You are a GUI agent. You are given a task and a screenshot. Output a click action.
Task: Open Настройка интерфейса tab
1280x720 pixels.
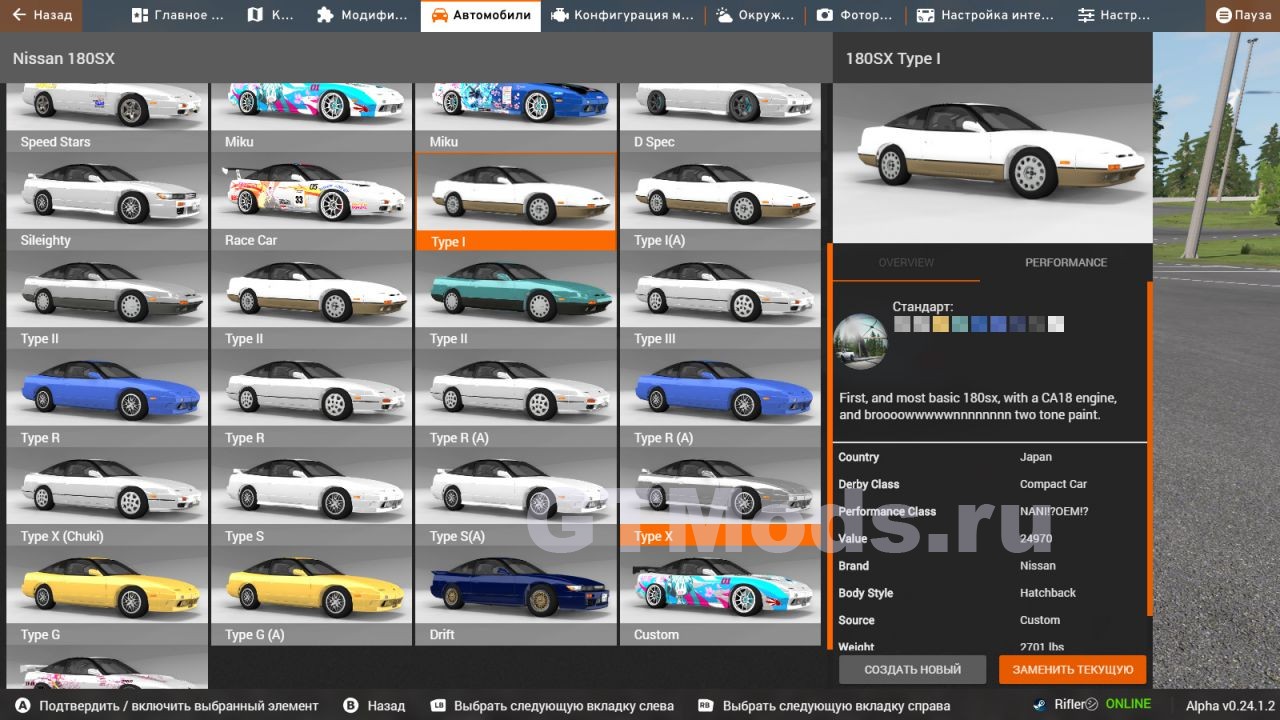click(985, 15)
